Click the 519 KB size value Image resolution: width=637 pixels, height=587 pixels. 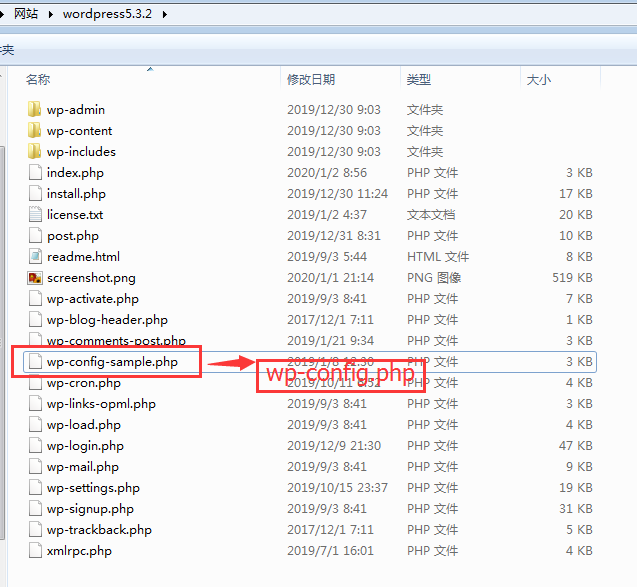(572, 278)
